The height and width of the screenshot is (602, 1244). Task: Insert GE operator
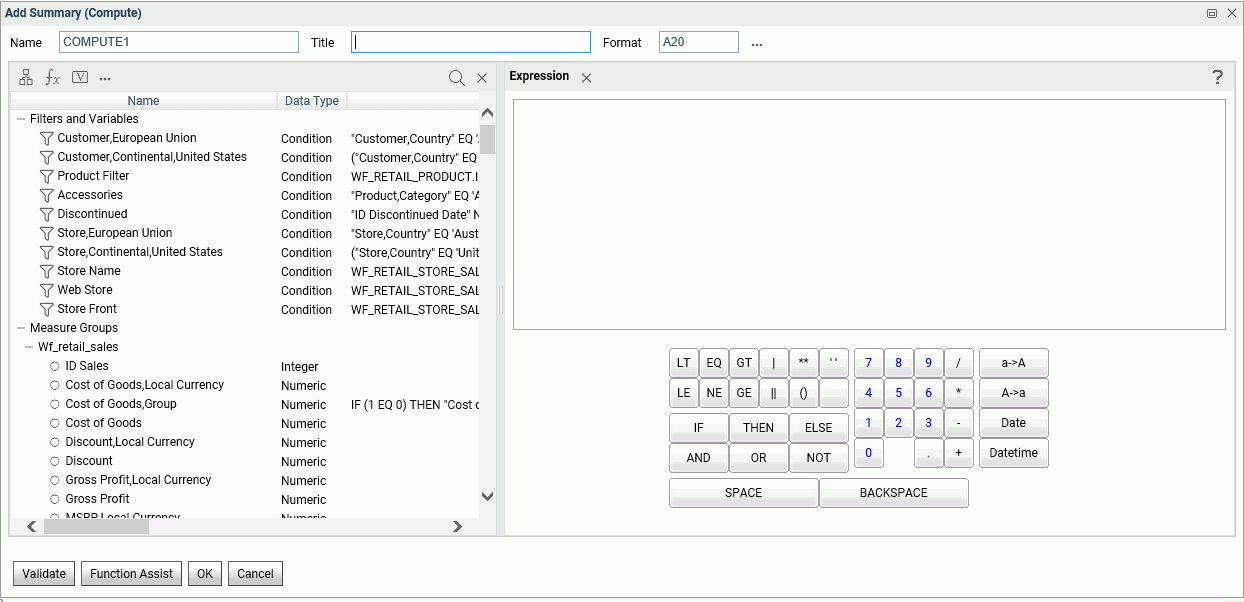(744, 393)
